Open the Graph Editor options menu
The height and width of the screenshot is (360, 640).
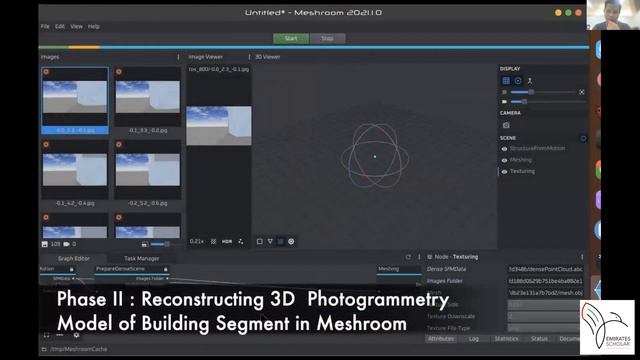click(419, 257)
